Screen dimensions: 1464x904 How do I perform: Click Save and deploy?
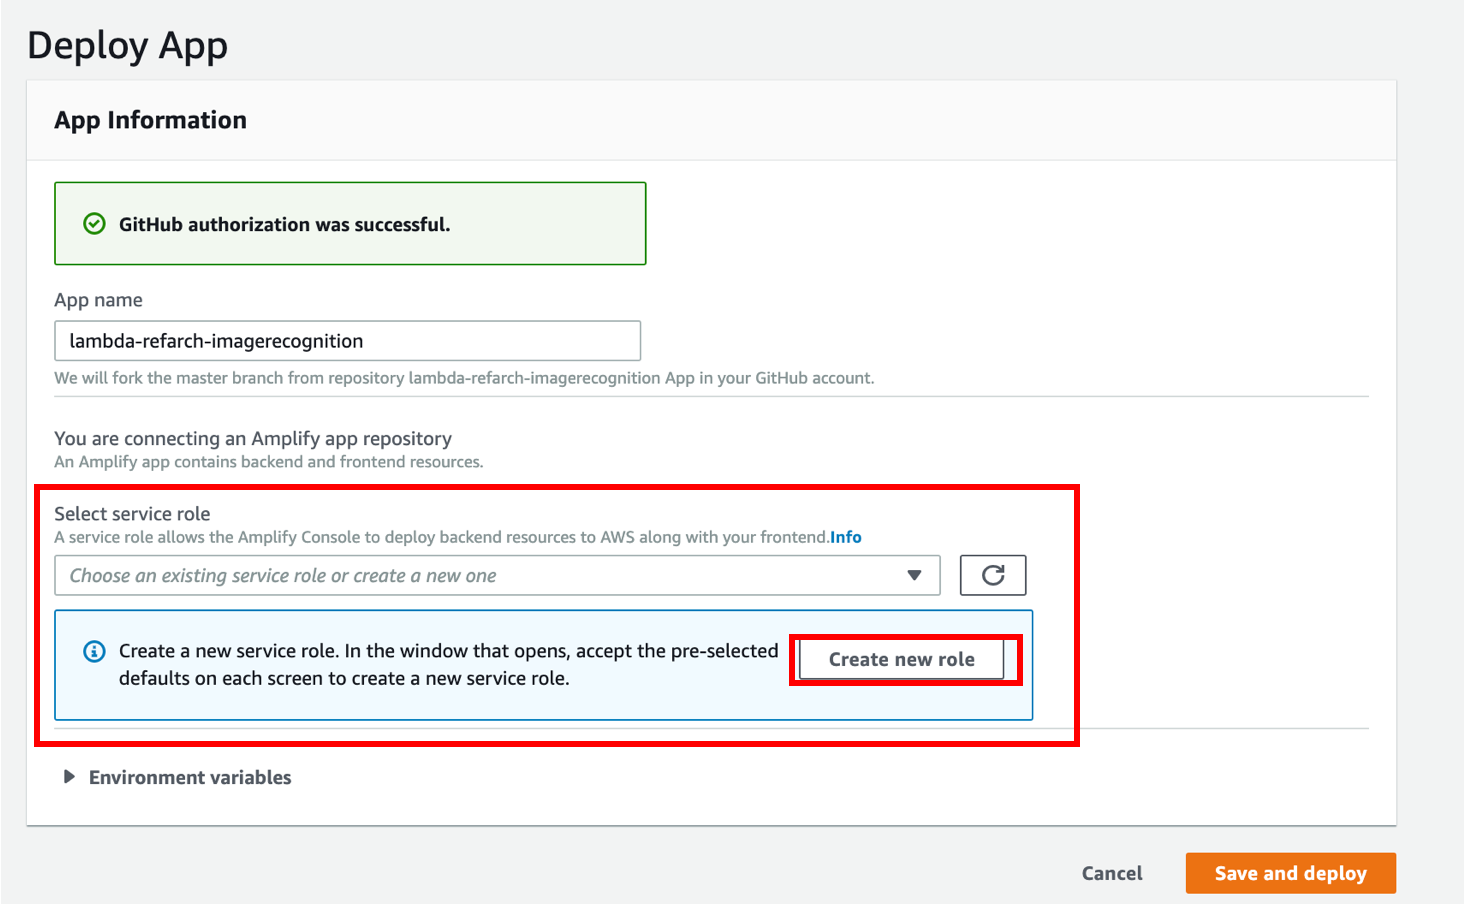(x=1290, y=873)
